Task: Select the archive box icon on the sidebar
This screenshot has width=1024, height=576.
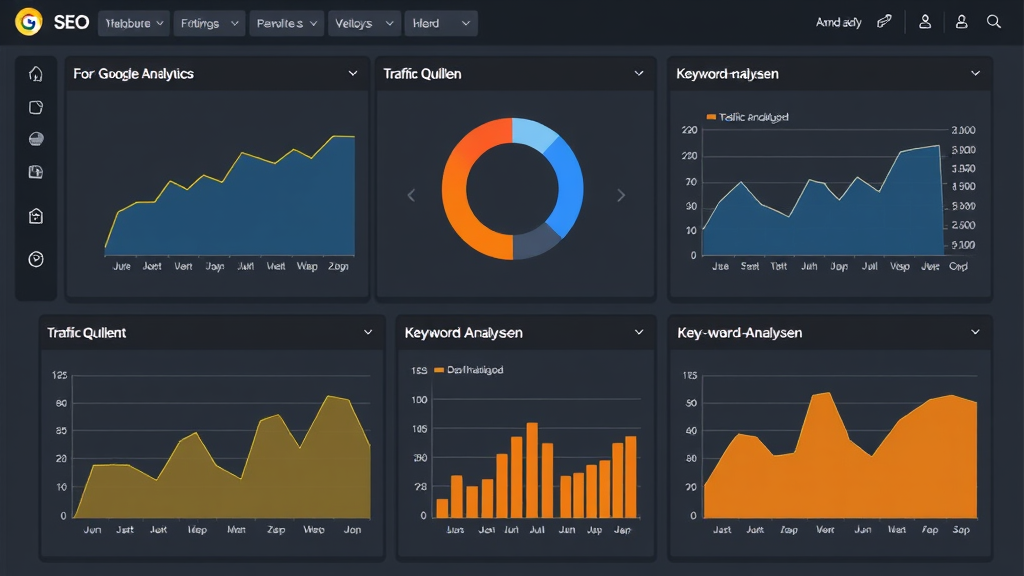Action: pyautogui.click(x=35, y=215)
